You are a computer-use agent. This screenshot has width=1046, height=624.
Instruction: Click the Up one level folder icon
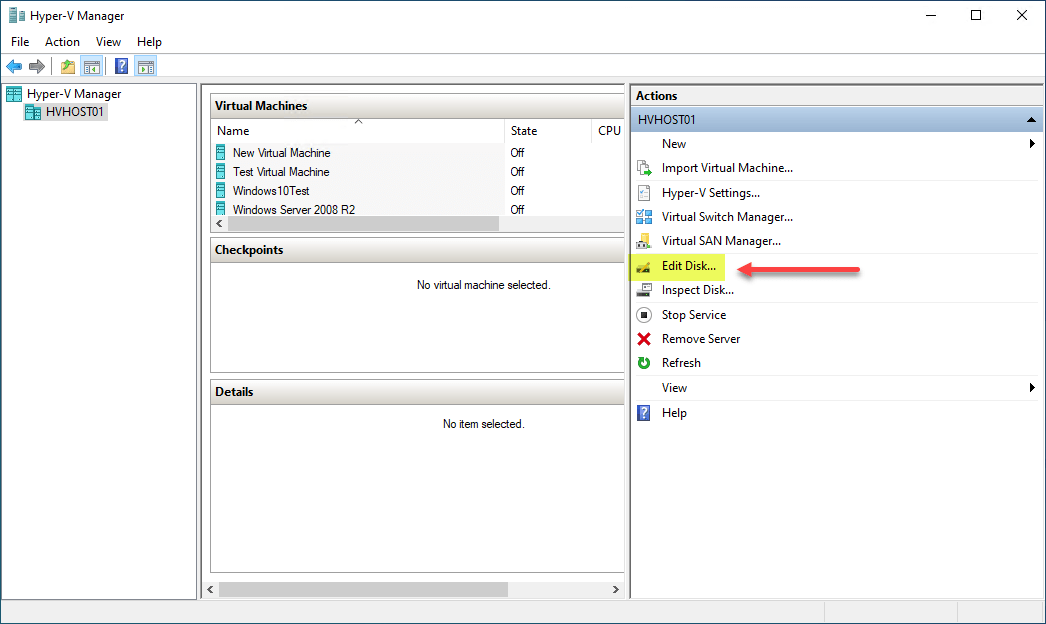[67, 67]
